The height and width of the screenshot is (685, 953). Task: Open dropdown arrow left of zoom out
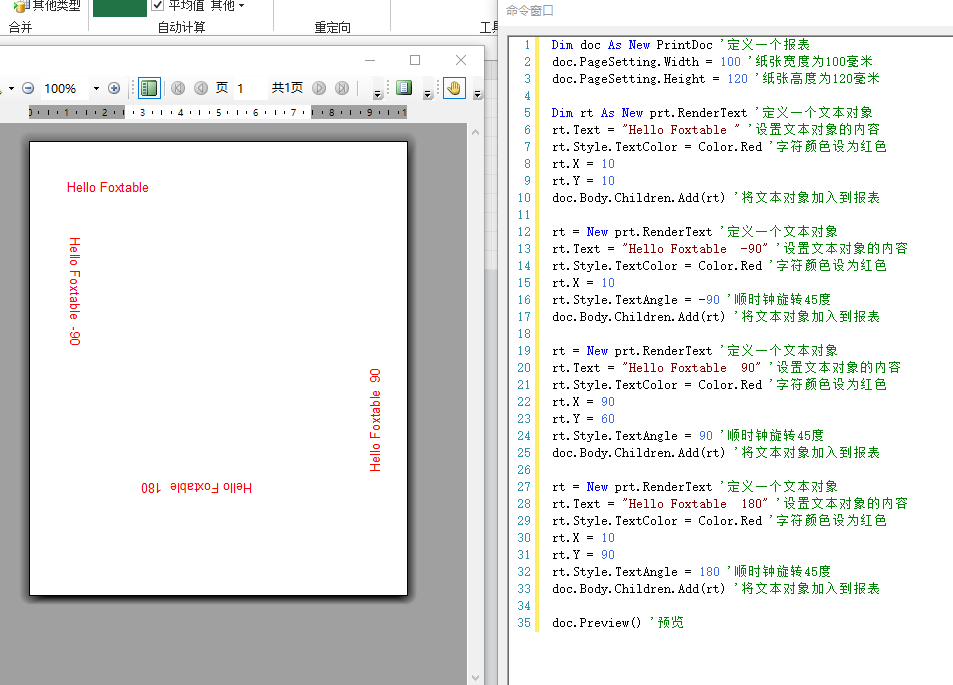point(11,89)
